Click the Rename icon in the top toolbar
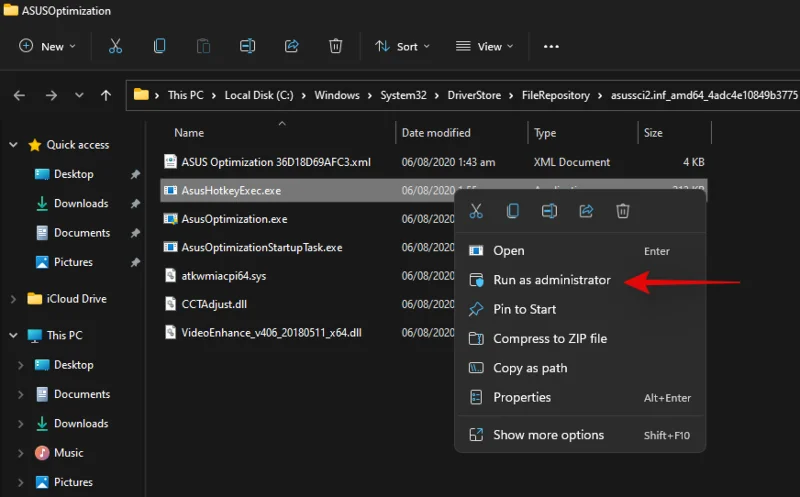Screen dimensions: 800x497 [247, 46]
